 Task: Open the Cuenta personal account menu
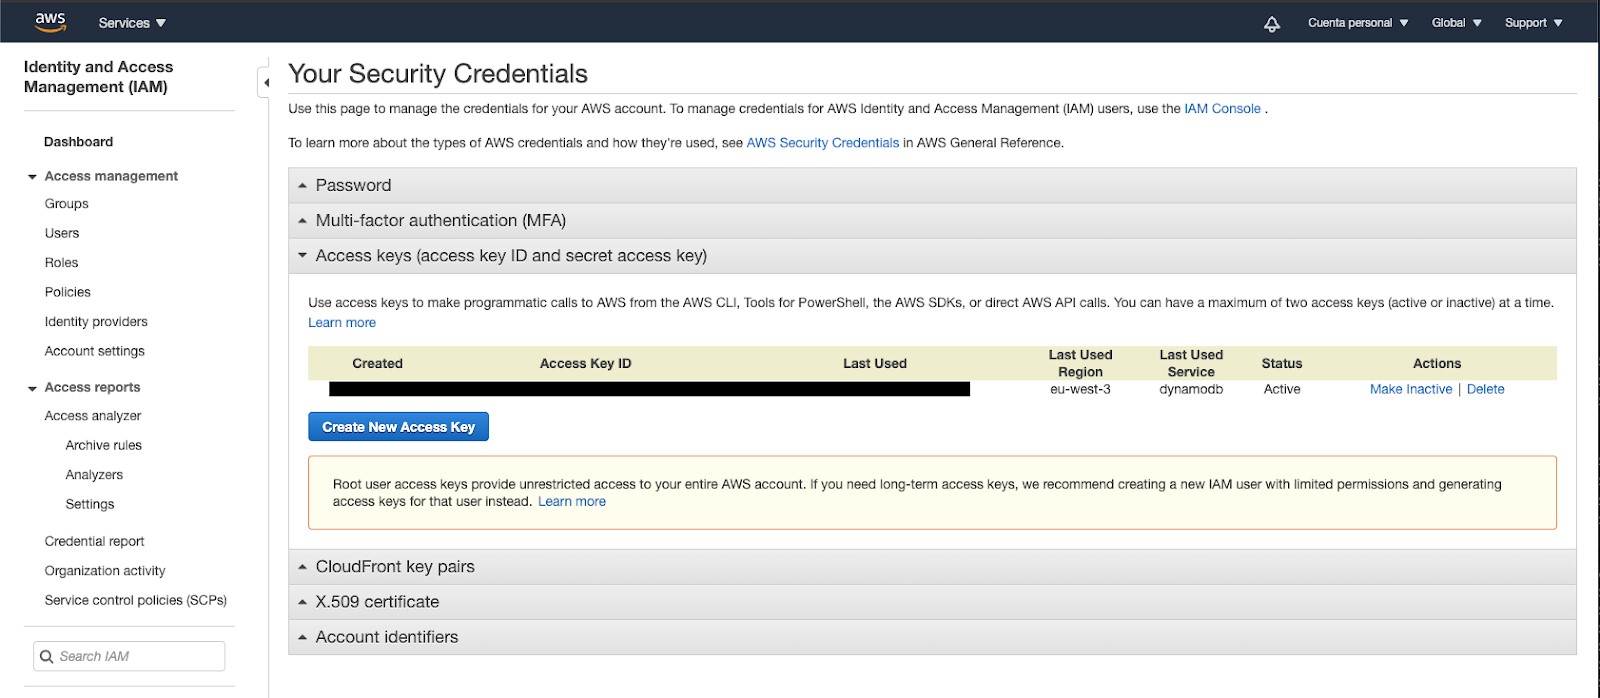[1358, 23]
